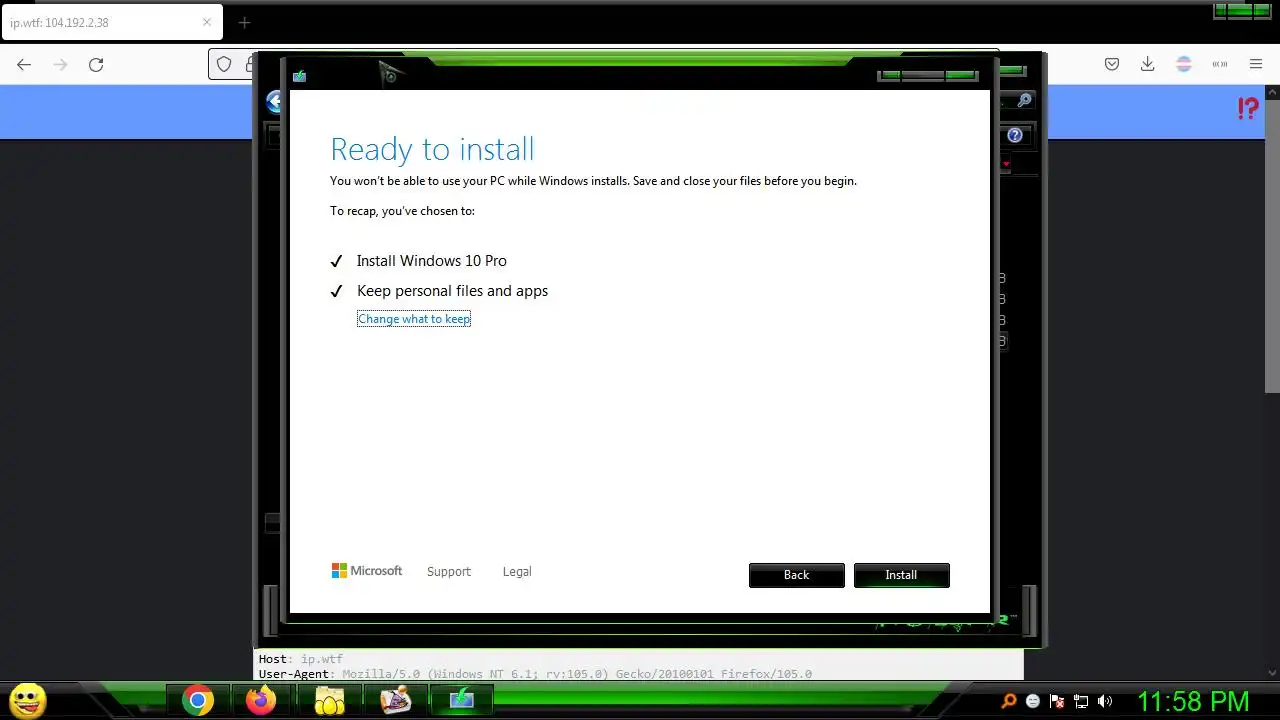Image resolution: width=1280 pixels, height=720 pixels.
Task: Open the network tray icon
Action: 1081,701
